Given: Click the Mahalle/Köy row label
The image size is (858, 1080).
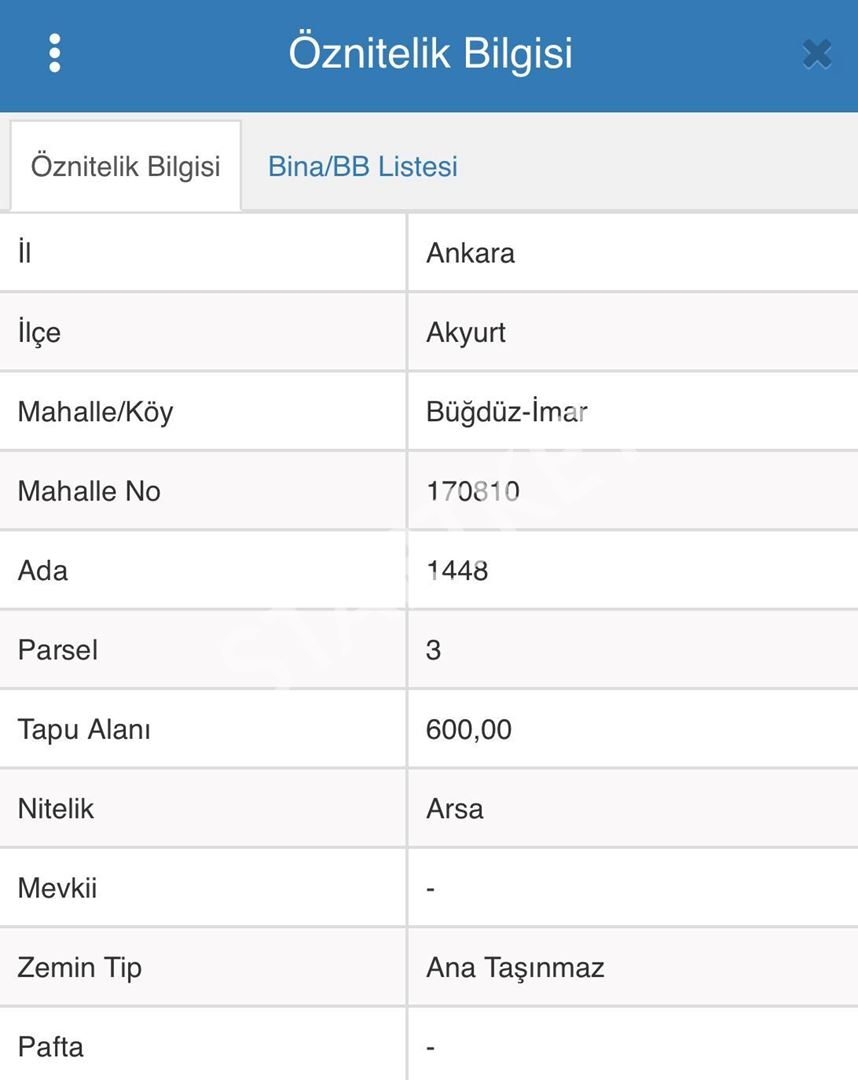Looking at the screenshot, I should [95, 411].
